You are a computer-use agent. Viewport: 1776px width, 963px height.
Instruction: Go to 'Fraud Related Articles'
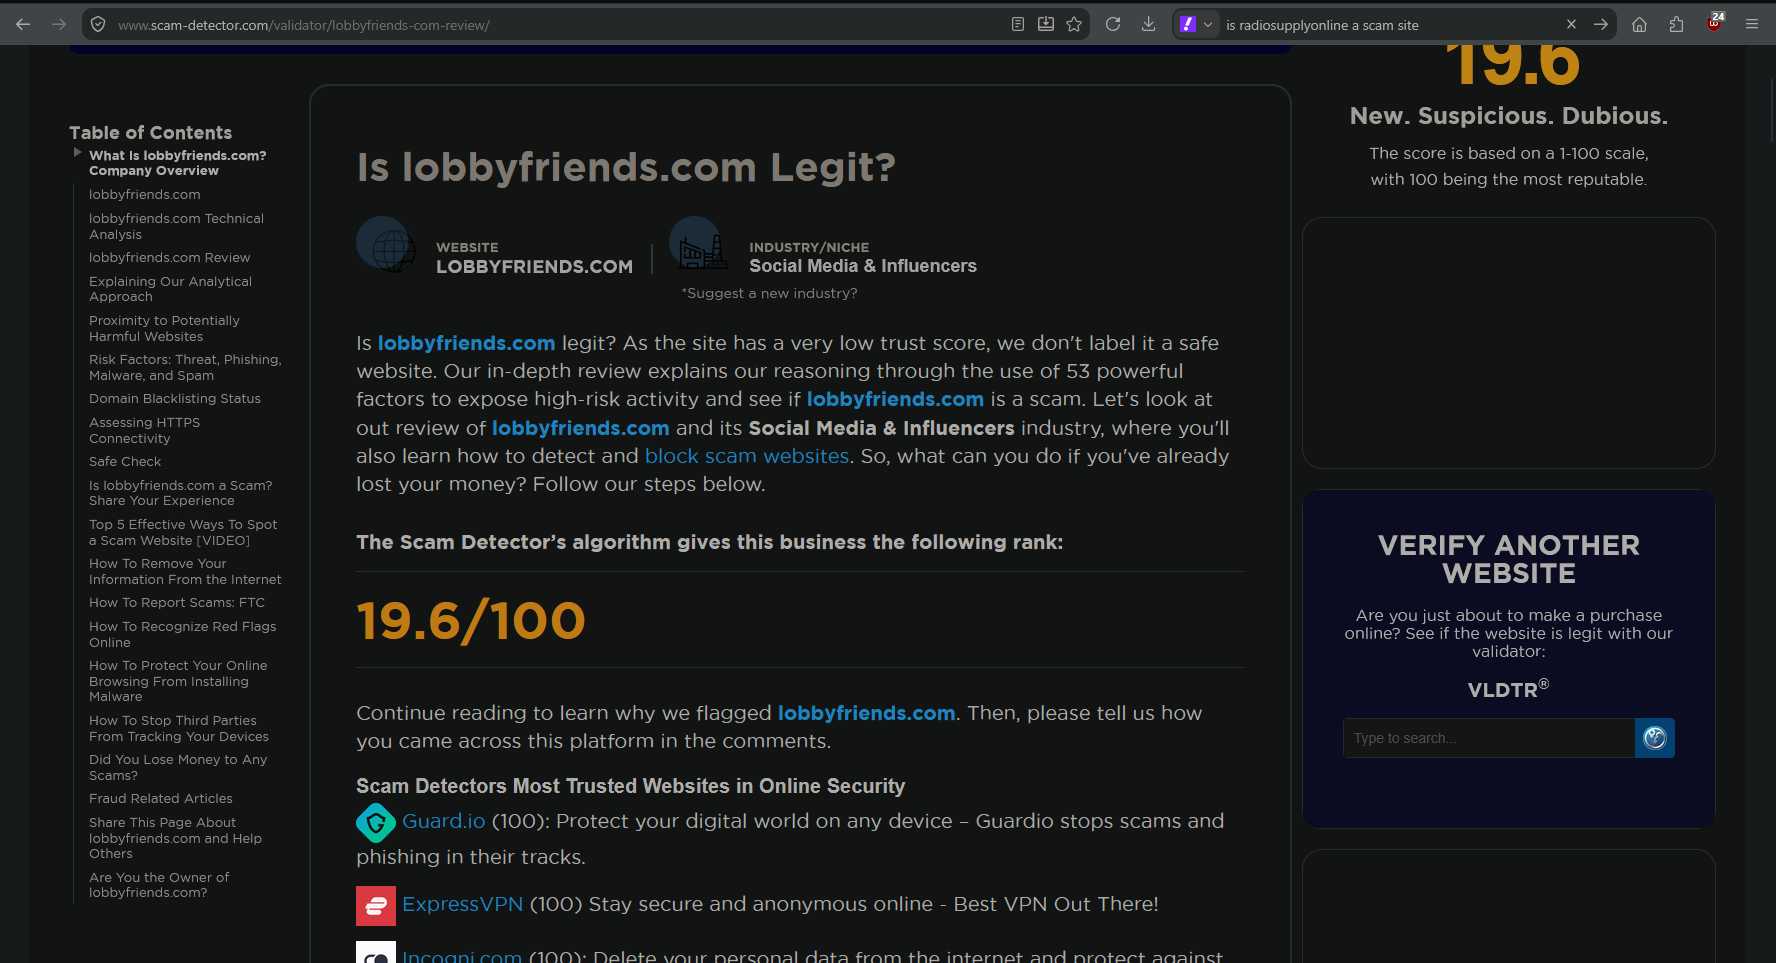click(x=161, y=798)
